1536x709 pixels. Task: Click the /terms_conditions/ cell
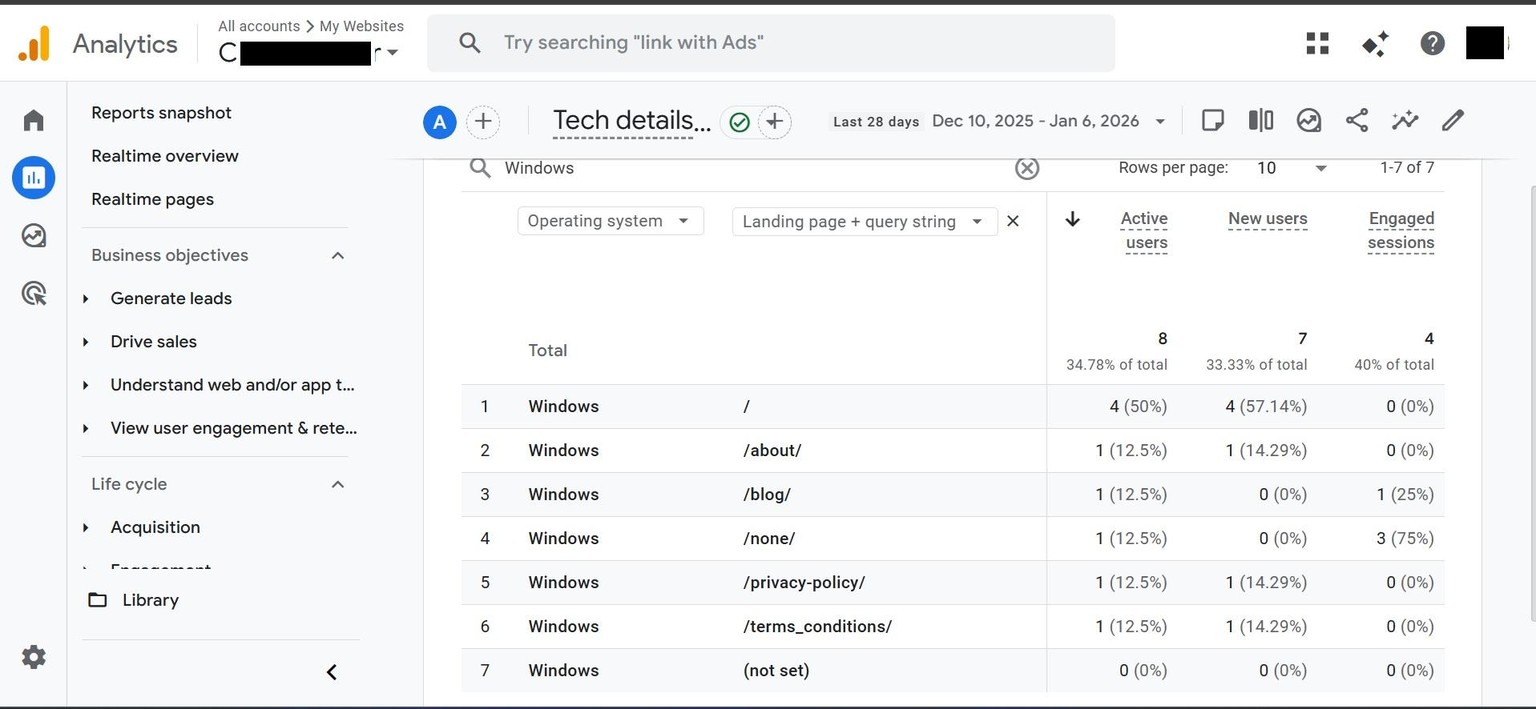click(x=817, y=626)
